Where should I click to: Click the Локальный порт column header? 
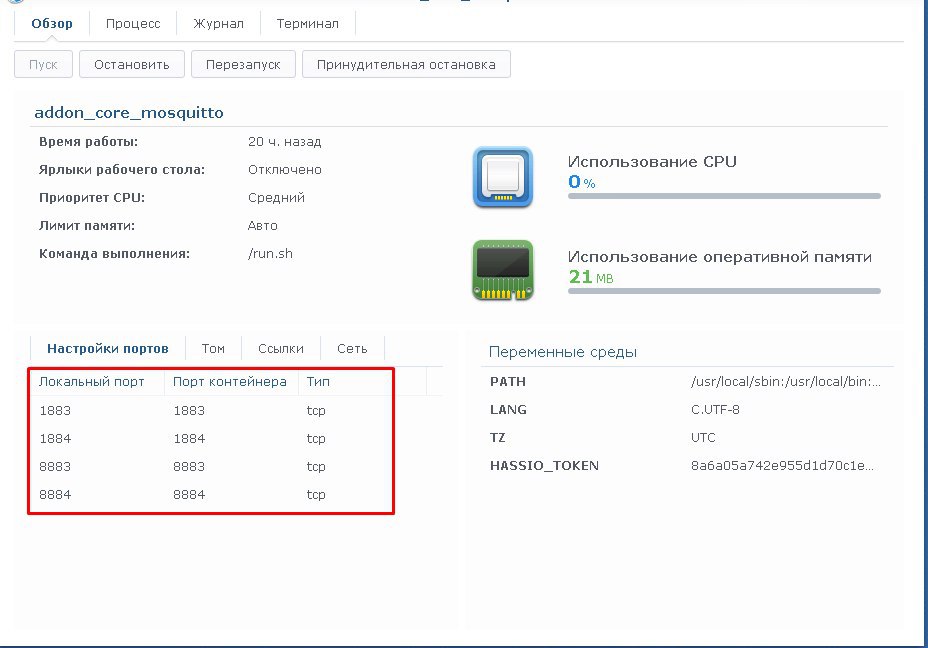[92, 382]
